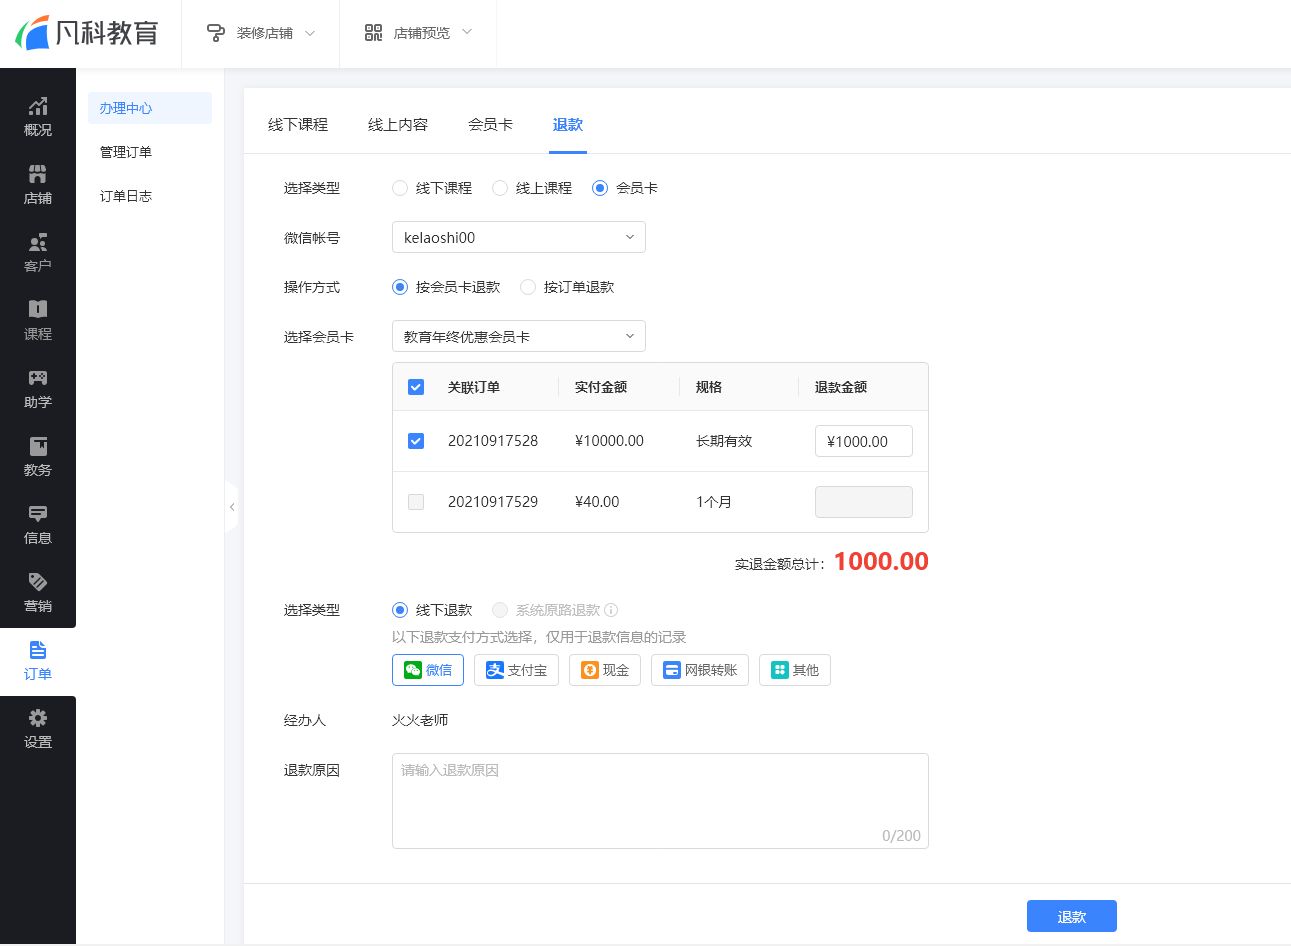Select 系统原路退款 refund type
Viewport: 1291px width, 946px height.
pyautogui.click(x=500, y=610)
